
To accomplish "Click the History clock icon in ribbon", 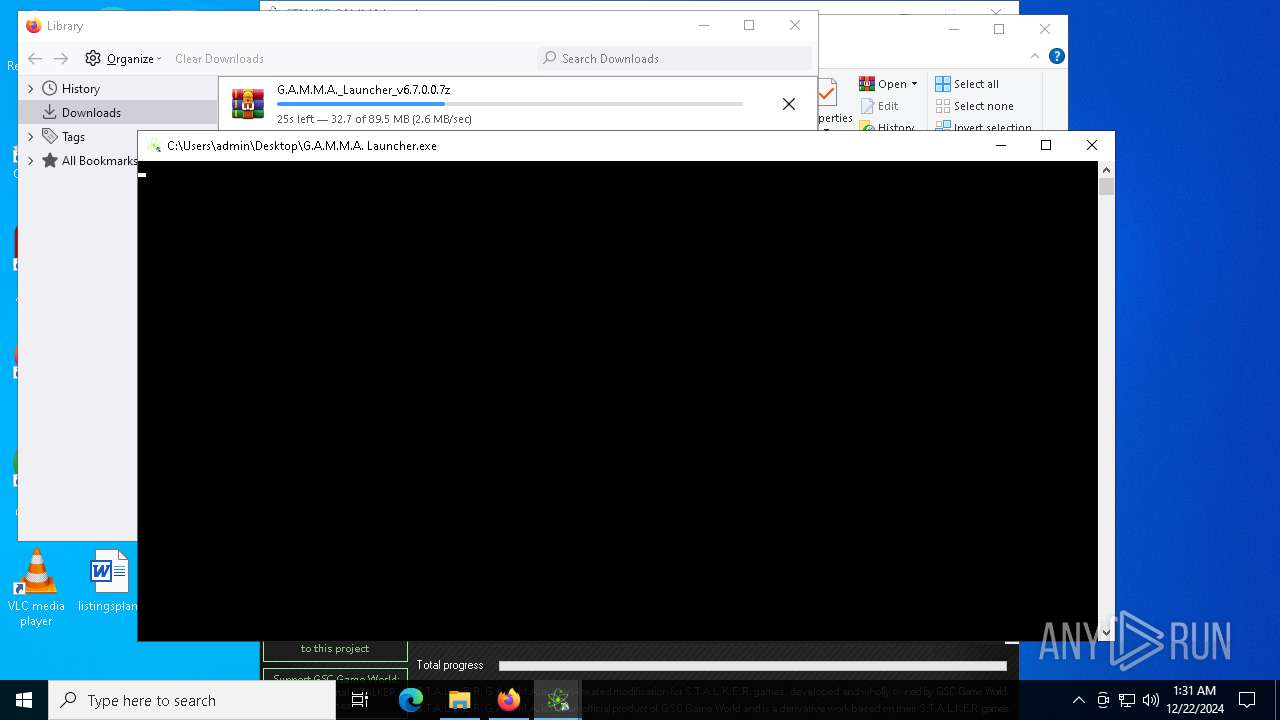I will (x=867, y=127).
